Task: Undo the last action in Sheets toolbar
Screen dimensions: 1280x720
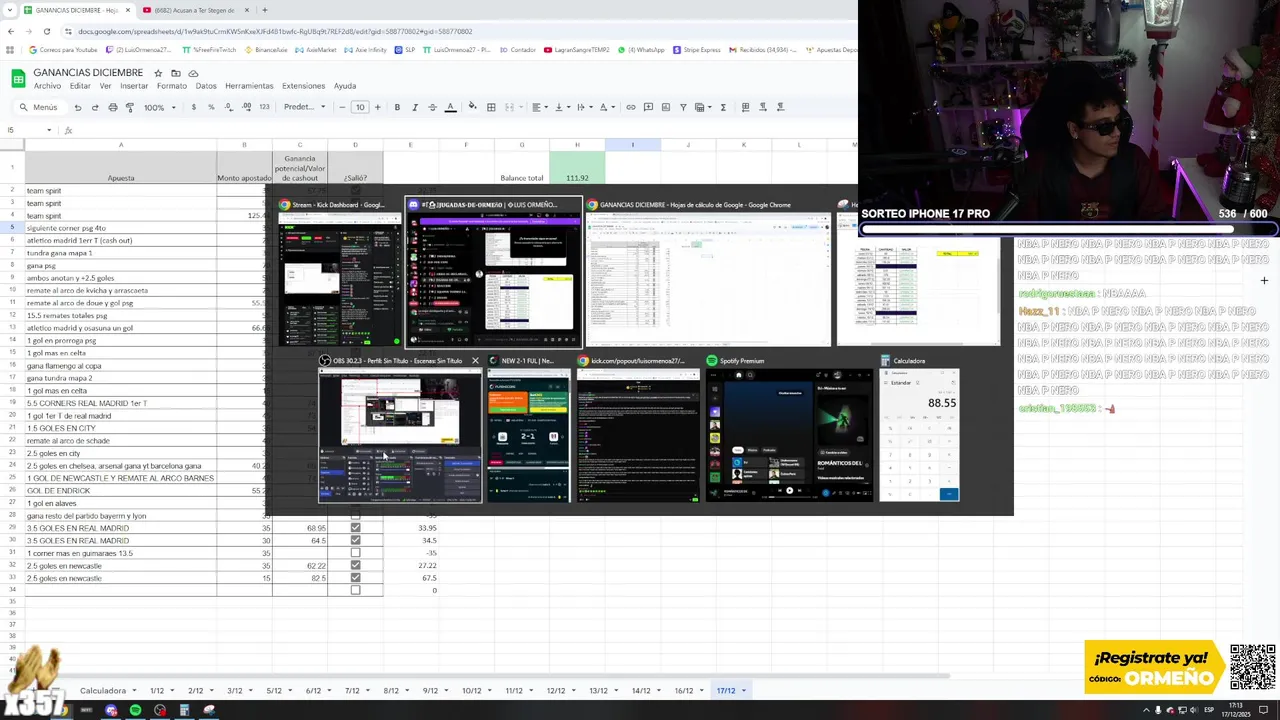Action: (x=77, y=107)
